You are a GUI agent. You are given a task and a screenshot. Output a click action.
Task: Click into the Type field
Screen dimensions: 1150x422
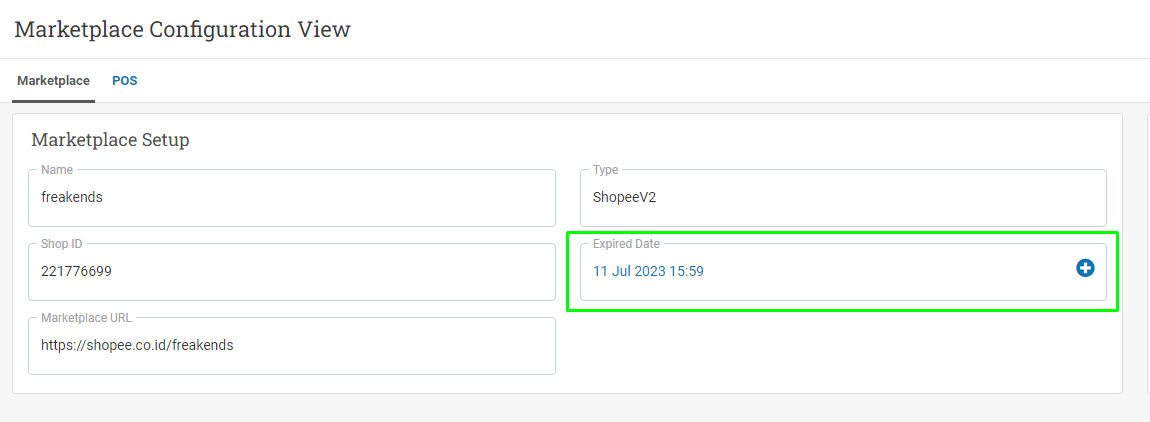(x=843, y=198)
